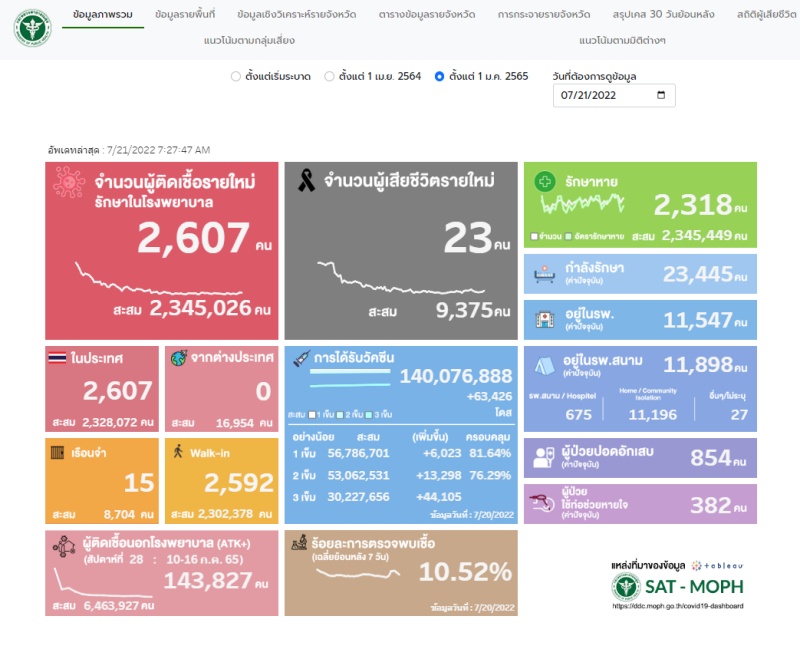Open the แนวโน้มตามกลุ่มเสี่ยง link
800x649 pixels.
pos(235,40)
